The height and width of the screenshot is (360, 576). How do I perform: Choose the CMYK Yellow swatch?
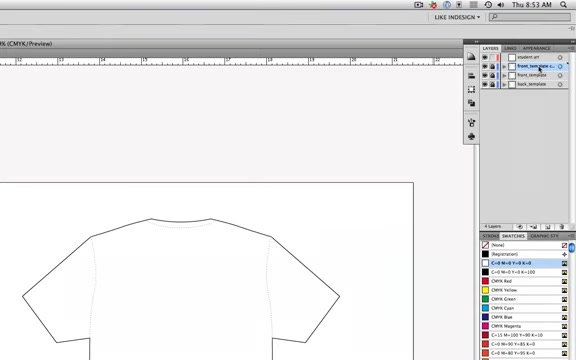point(524,290)
